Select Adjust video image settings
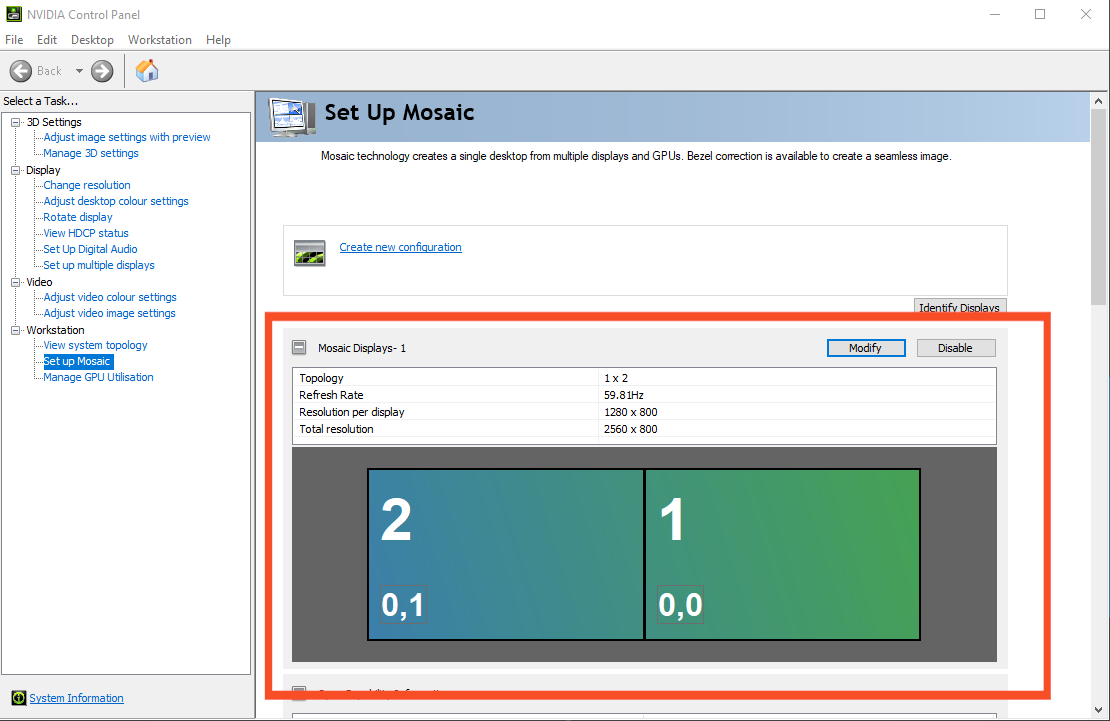Image resolution: width=1110 pixels, height=721 pixels. tap(109, 313)
